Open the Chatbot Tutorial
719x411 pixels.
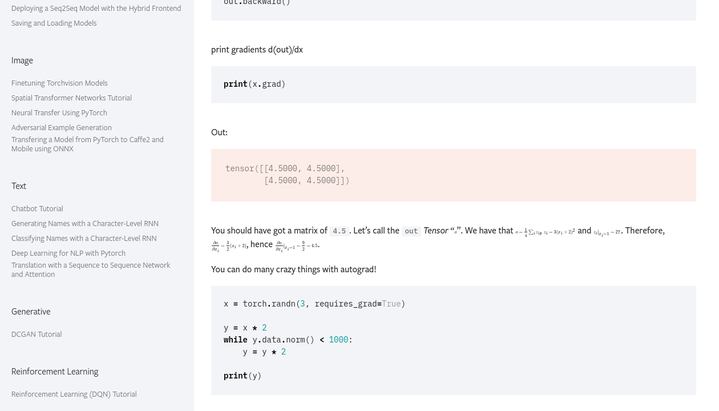pos(37,209)
